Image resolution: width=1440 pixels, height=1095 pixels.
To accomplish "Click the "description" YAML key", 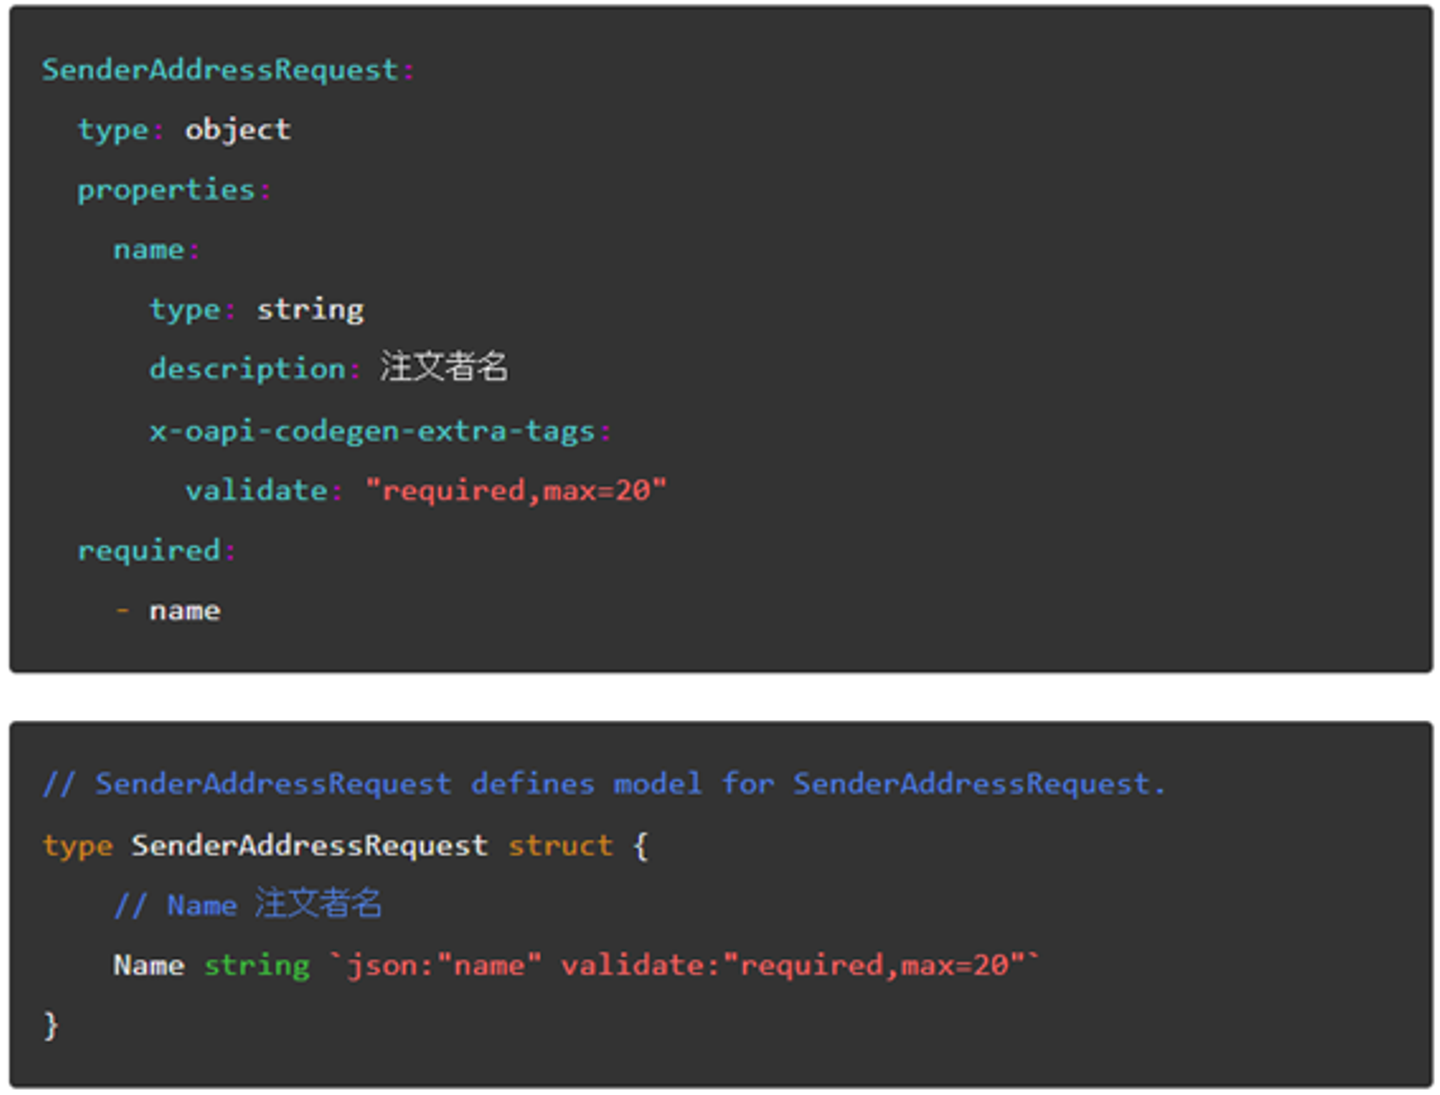I will (x=247, y=369).
